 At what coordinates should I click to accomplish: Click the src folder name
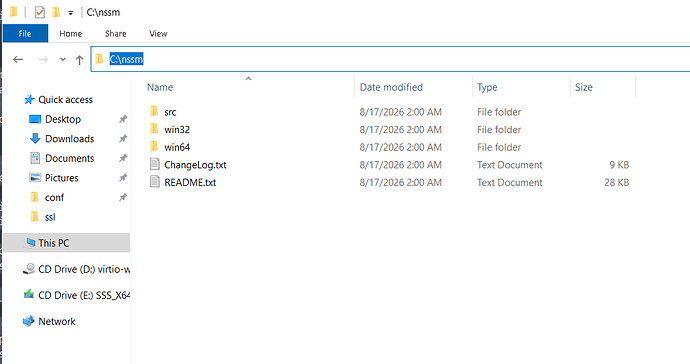[x=170, y=112]
